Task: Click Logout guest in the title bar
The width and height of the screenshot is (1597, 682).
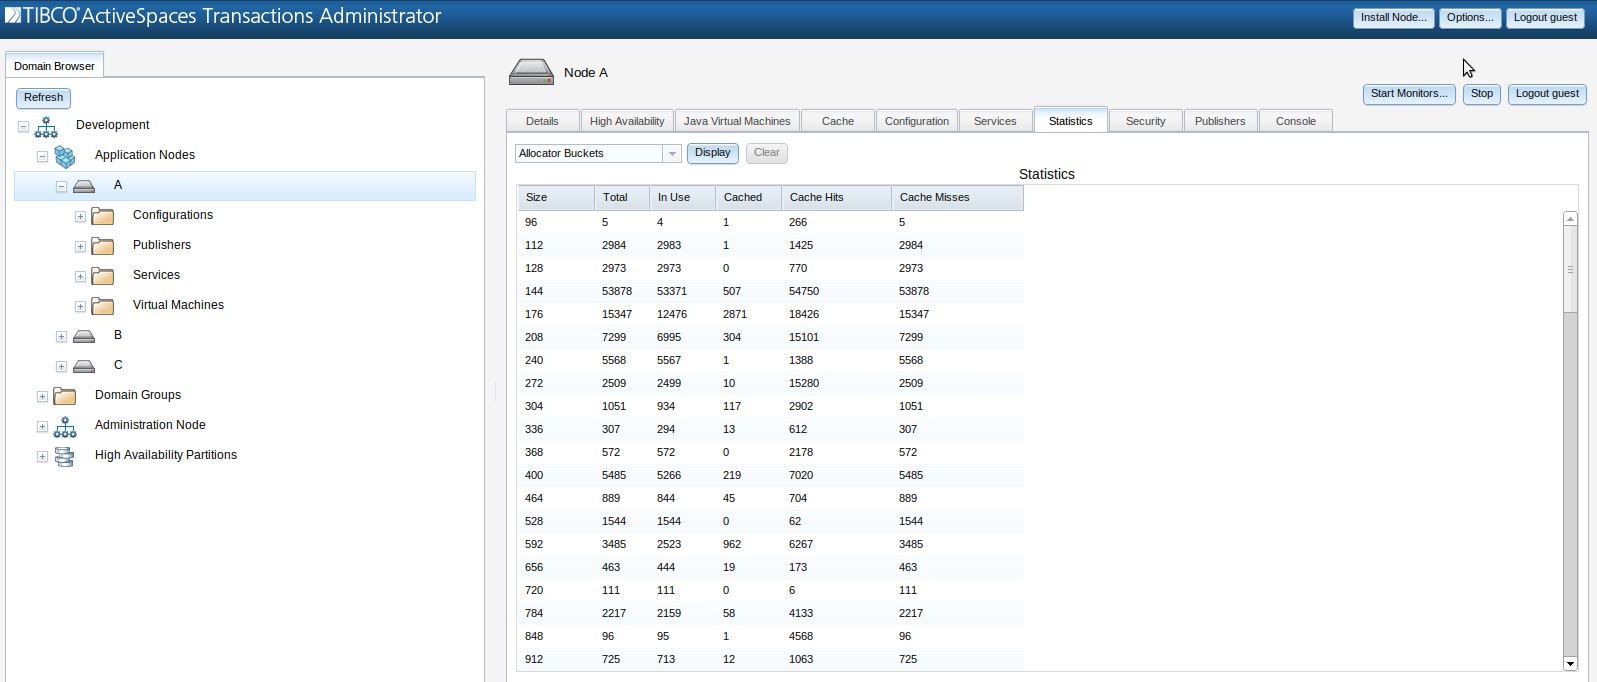Action: pos(1545,18)
